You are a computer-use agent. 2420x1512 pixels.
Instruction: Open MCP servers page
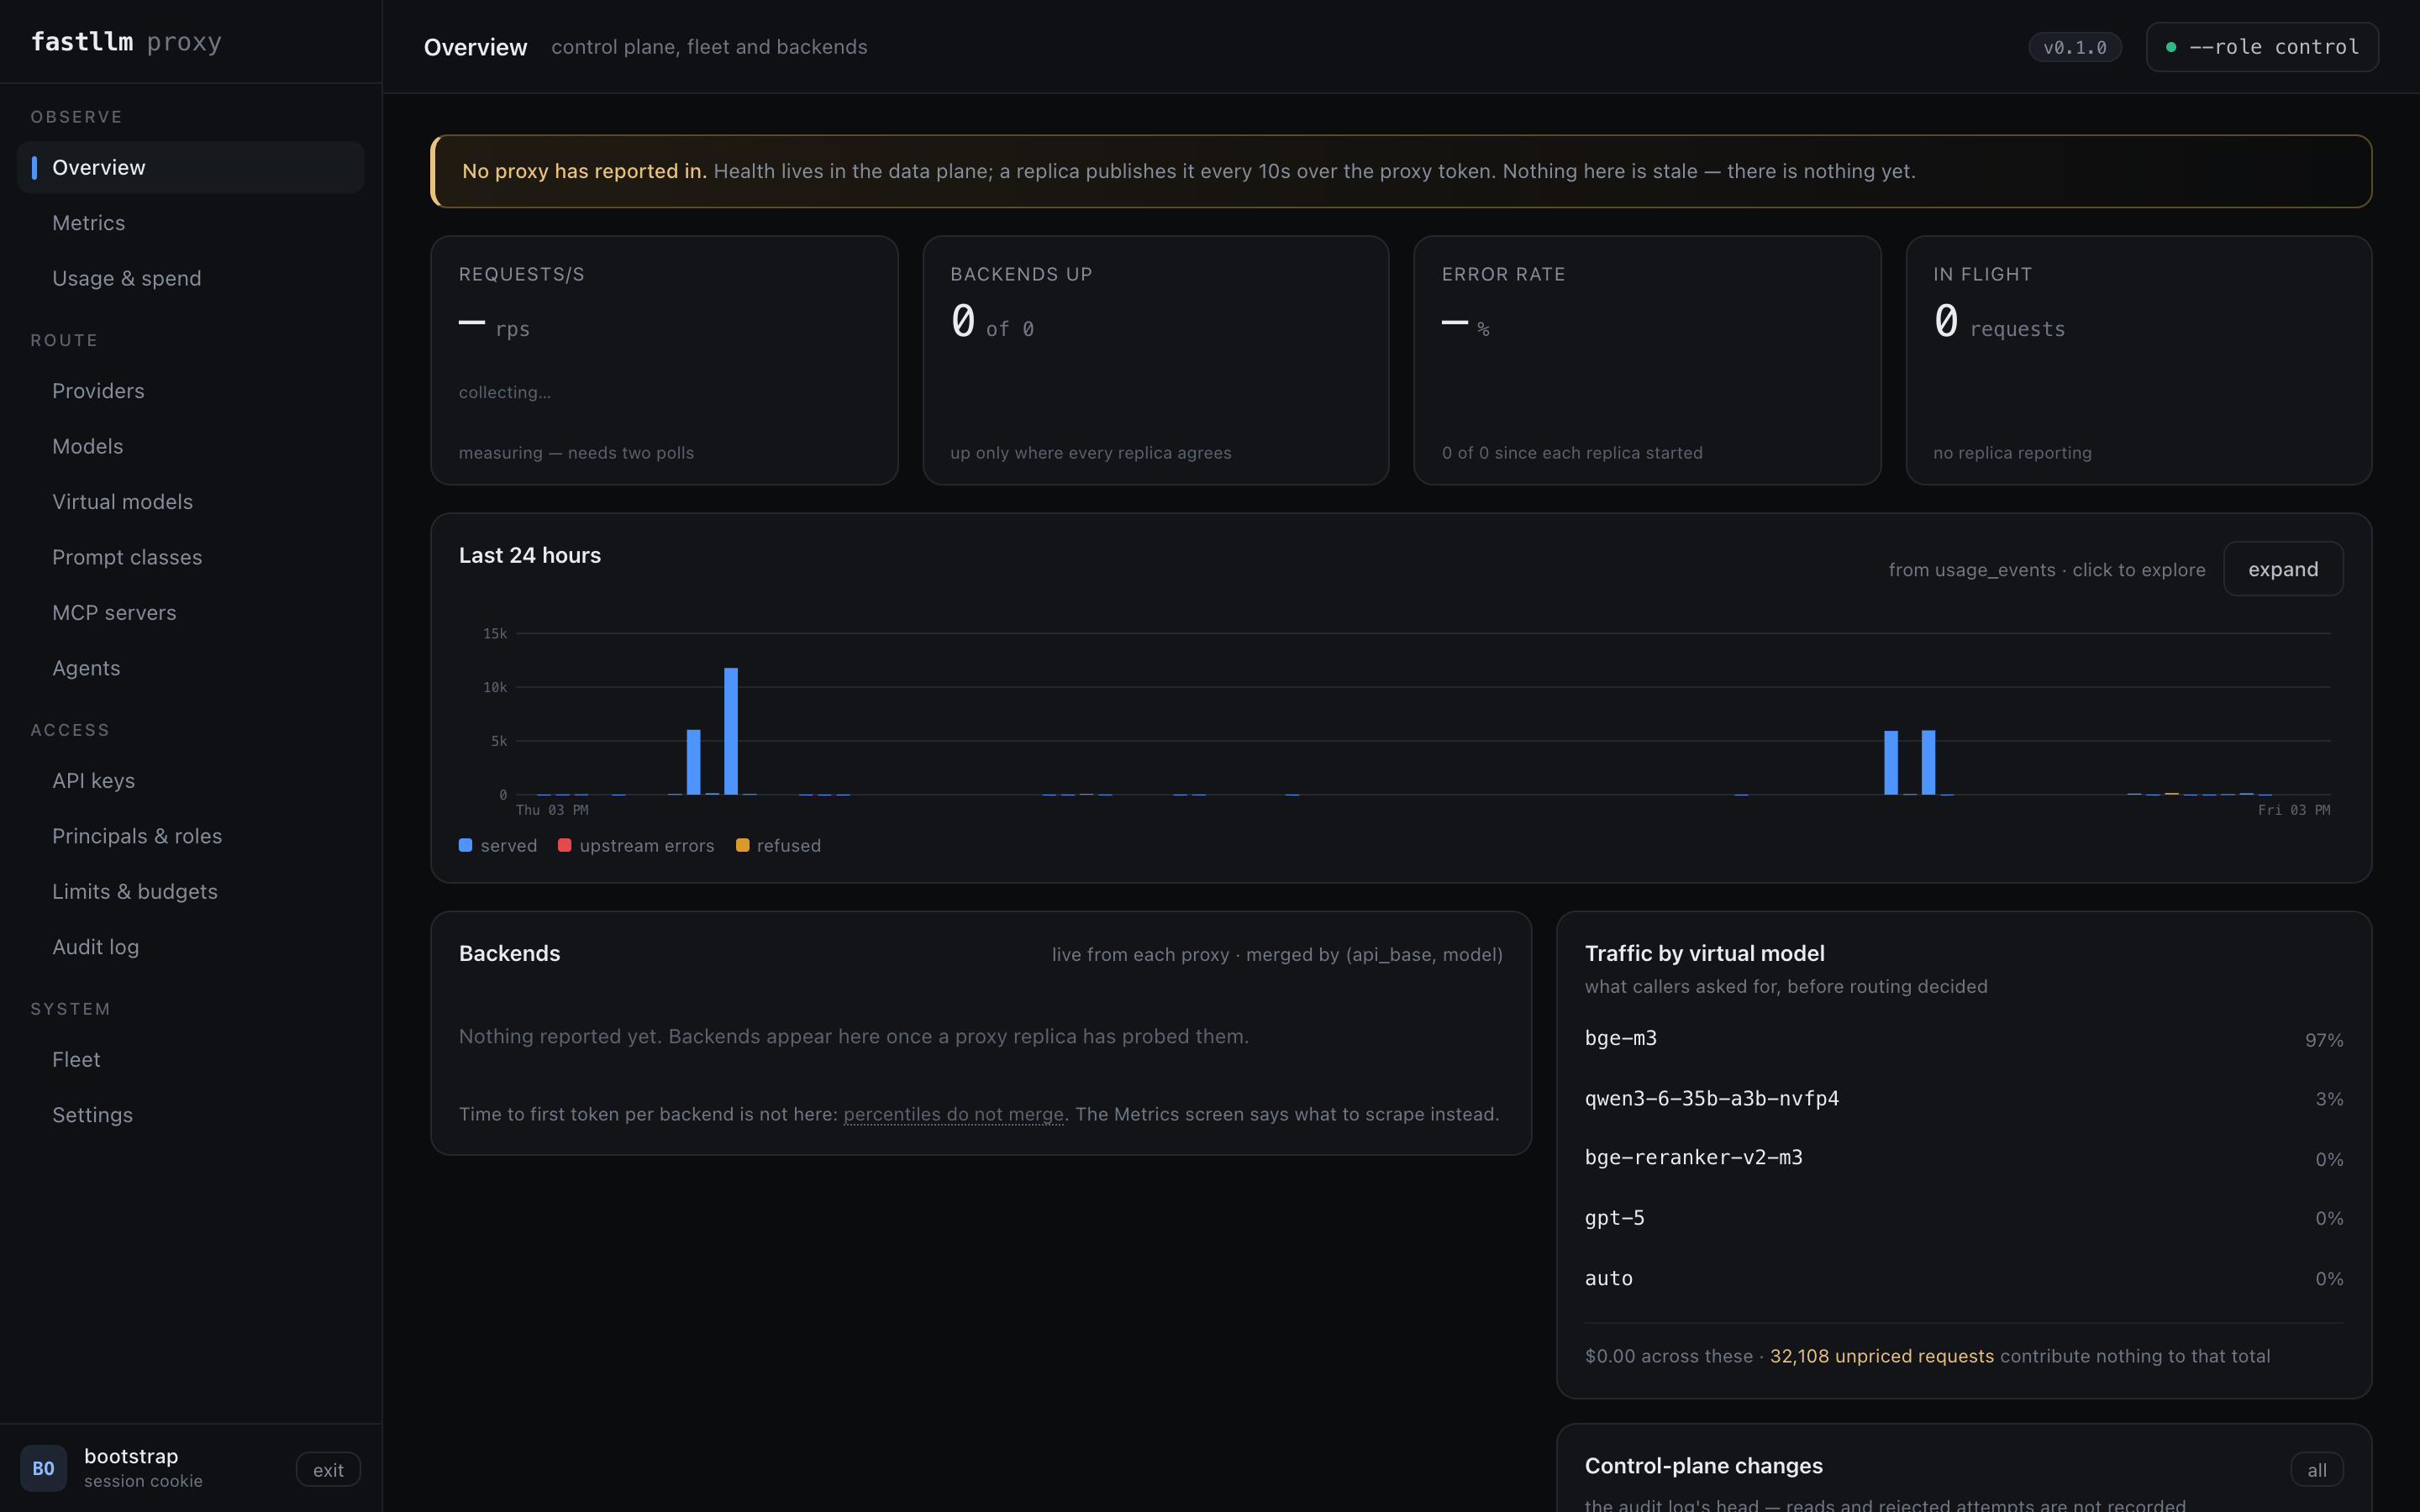(x=190, y=613)
